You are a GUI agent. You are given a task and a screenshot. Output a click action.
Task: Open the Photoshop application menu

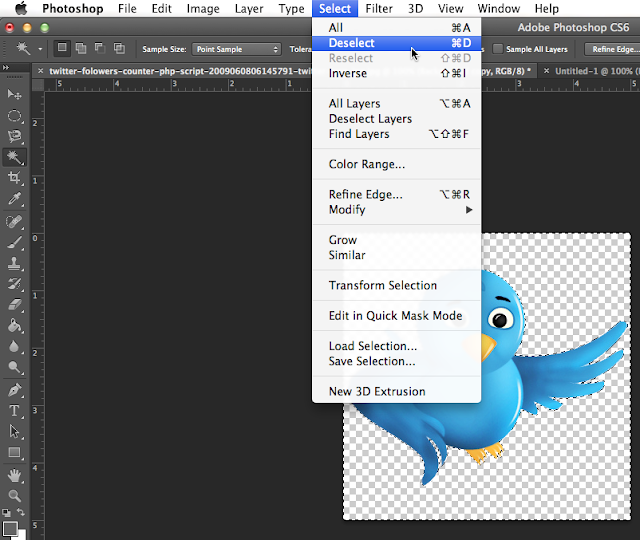73,9
